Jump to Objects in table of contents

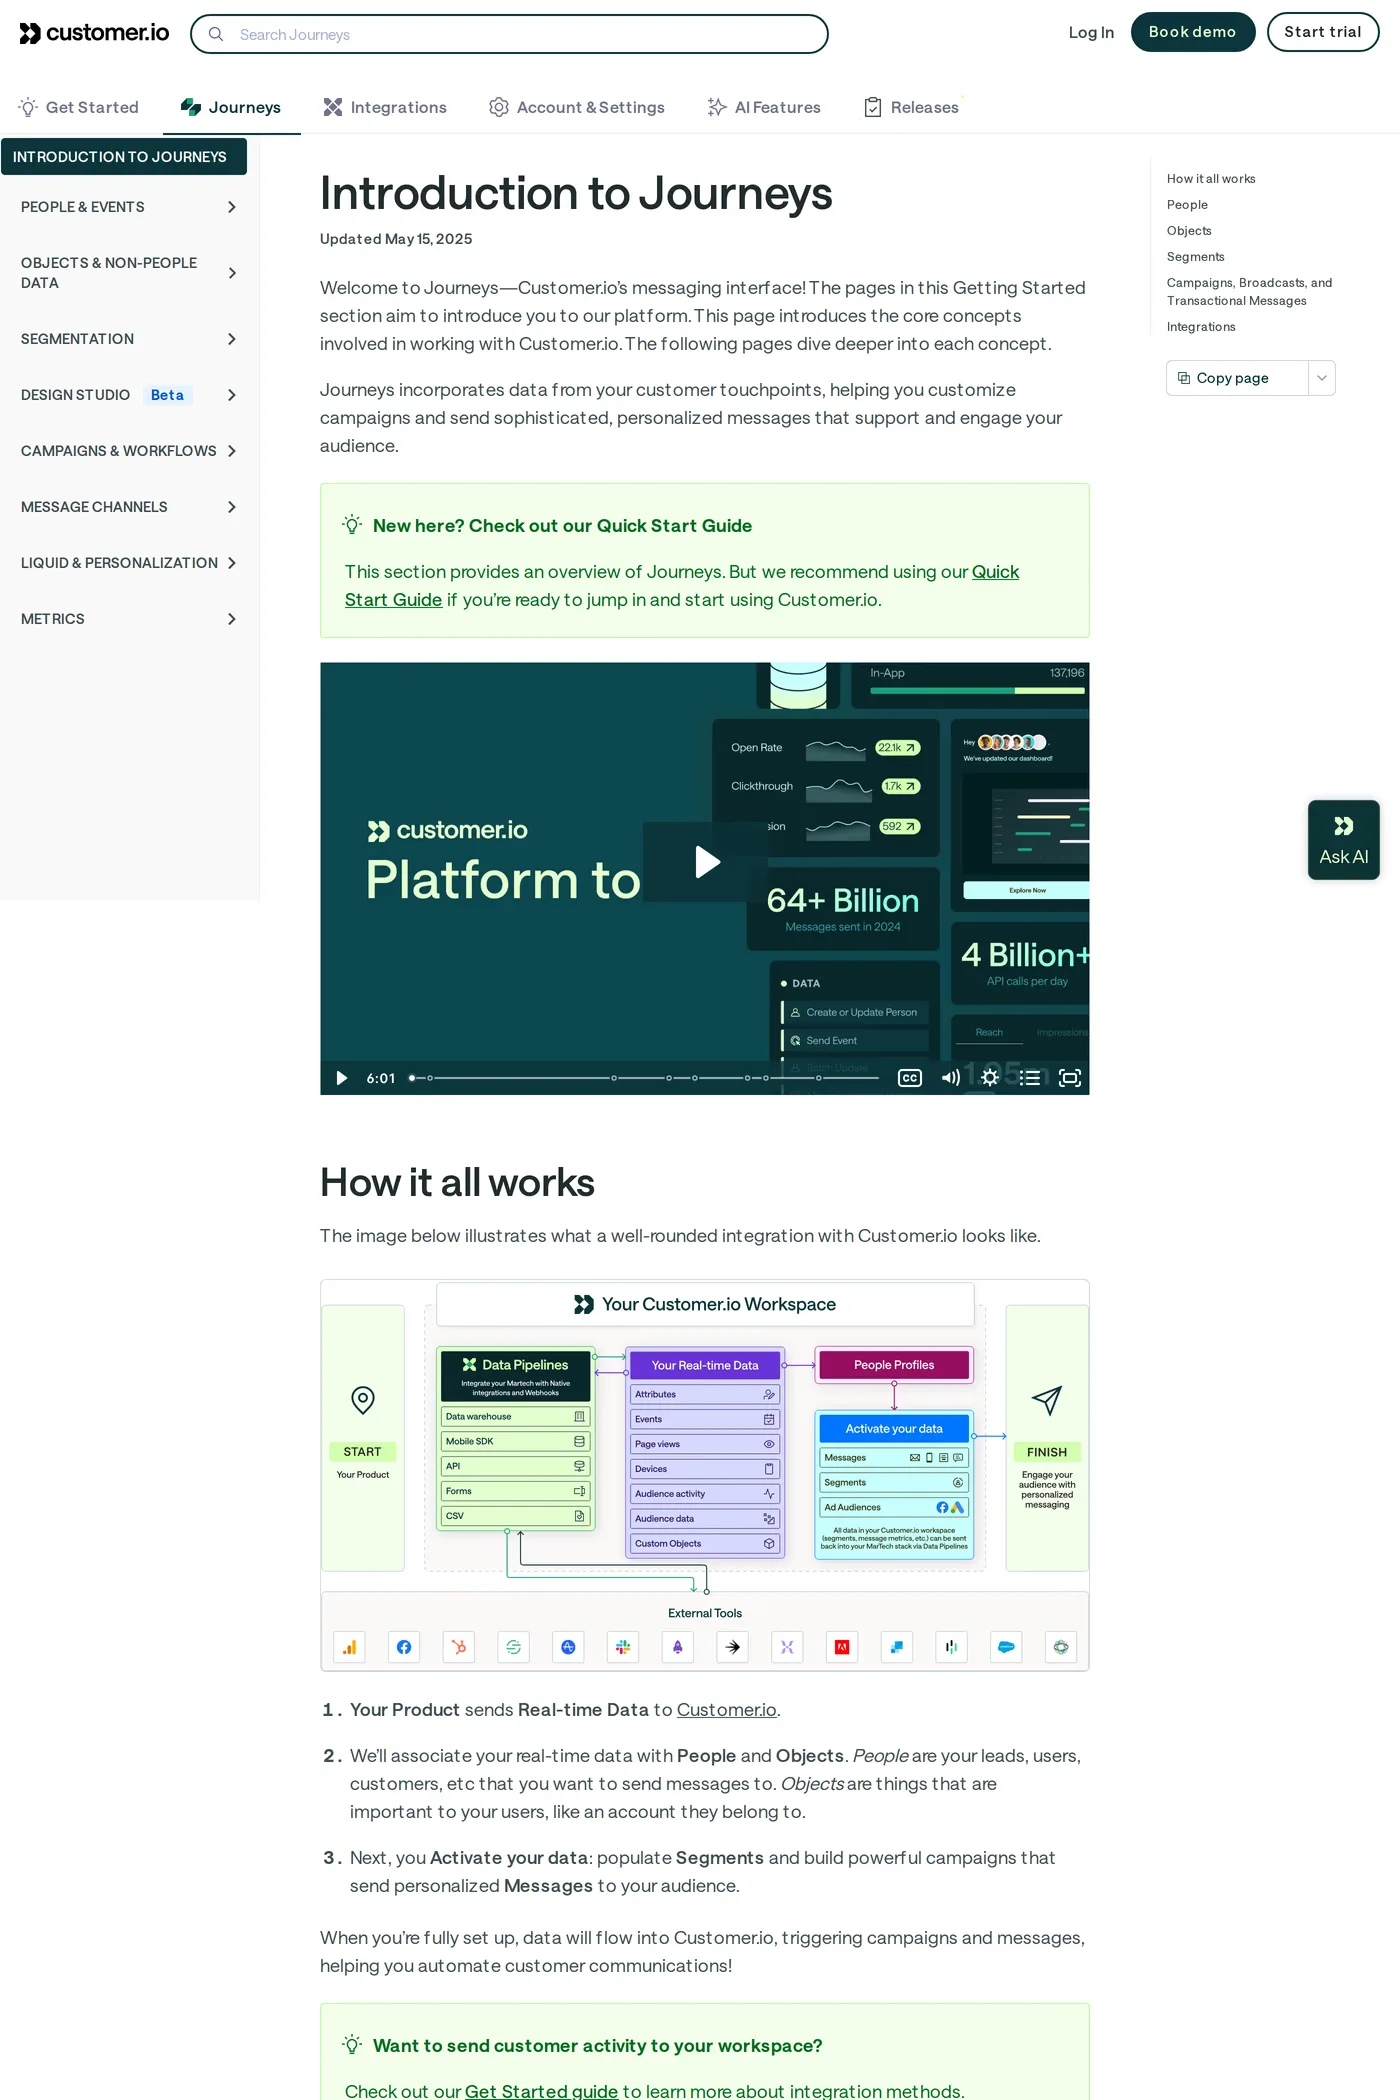point(1189,231)
